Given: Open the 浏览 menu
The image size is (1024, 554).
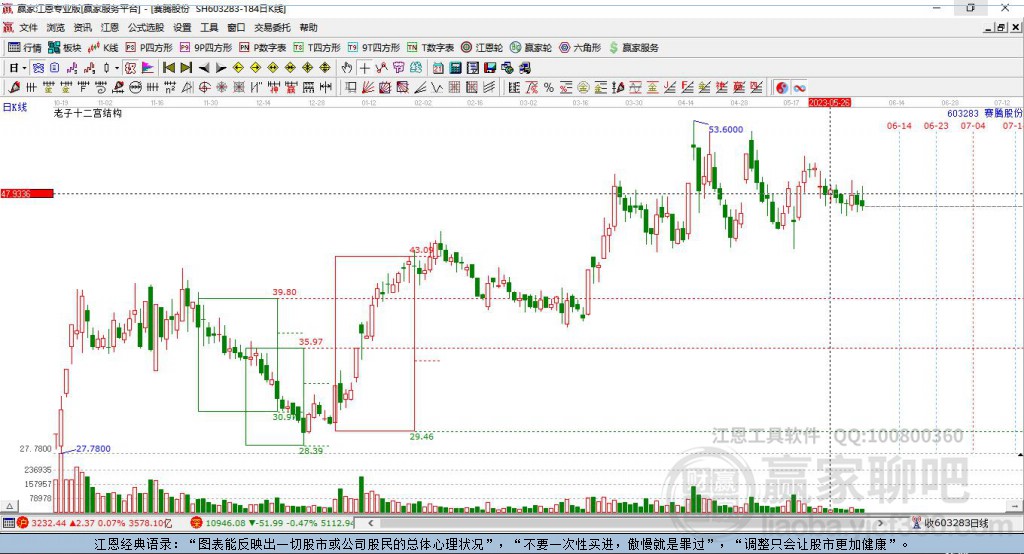Looking at the screenshot, I should (x=56, y=27).
